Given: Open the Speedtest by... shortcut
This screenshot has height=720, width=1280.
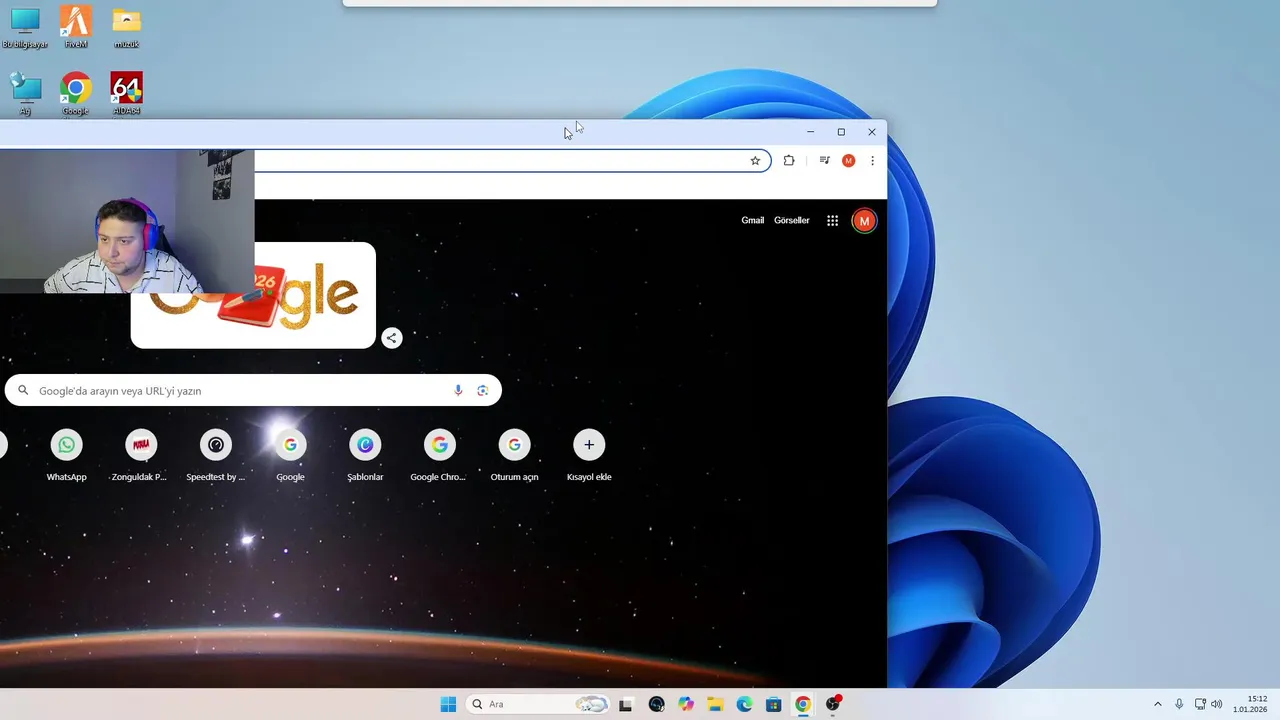Looking at the screenshot, I should coord(215,456).
